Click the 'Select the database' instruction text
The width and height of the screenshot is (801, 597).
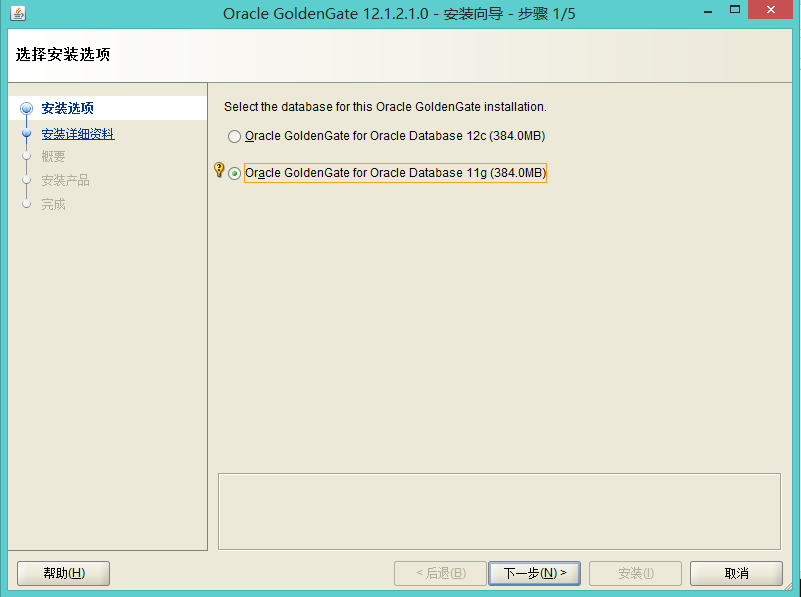(x=385, y=107)
